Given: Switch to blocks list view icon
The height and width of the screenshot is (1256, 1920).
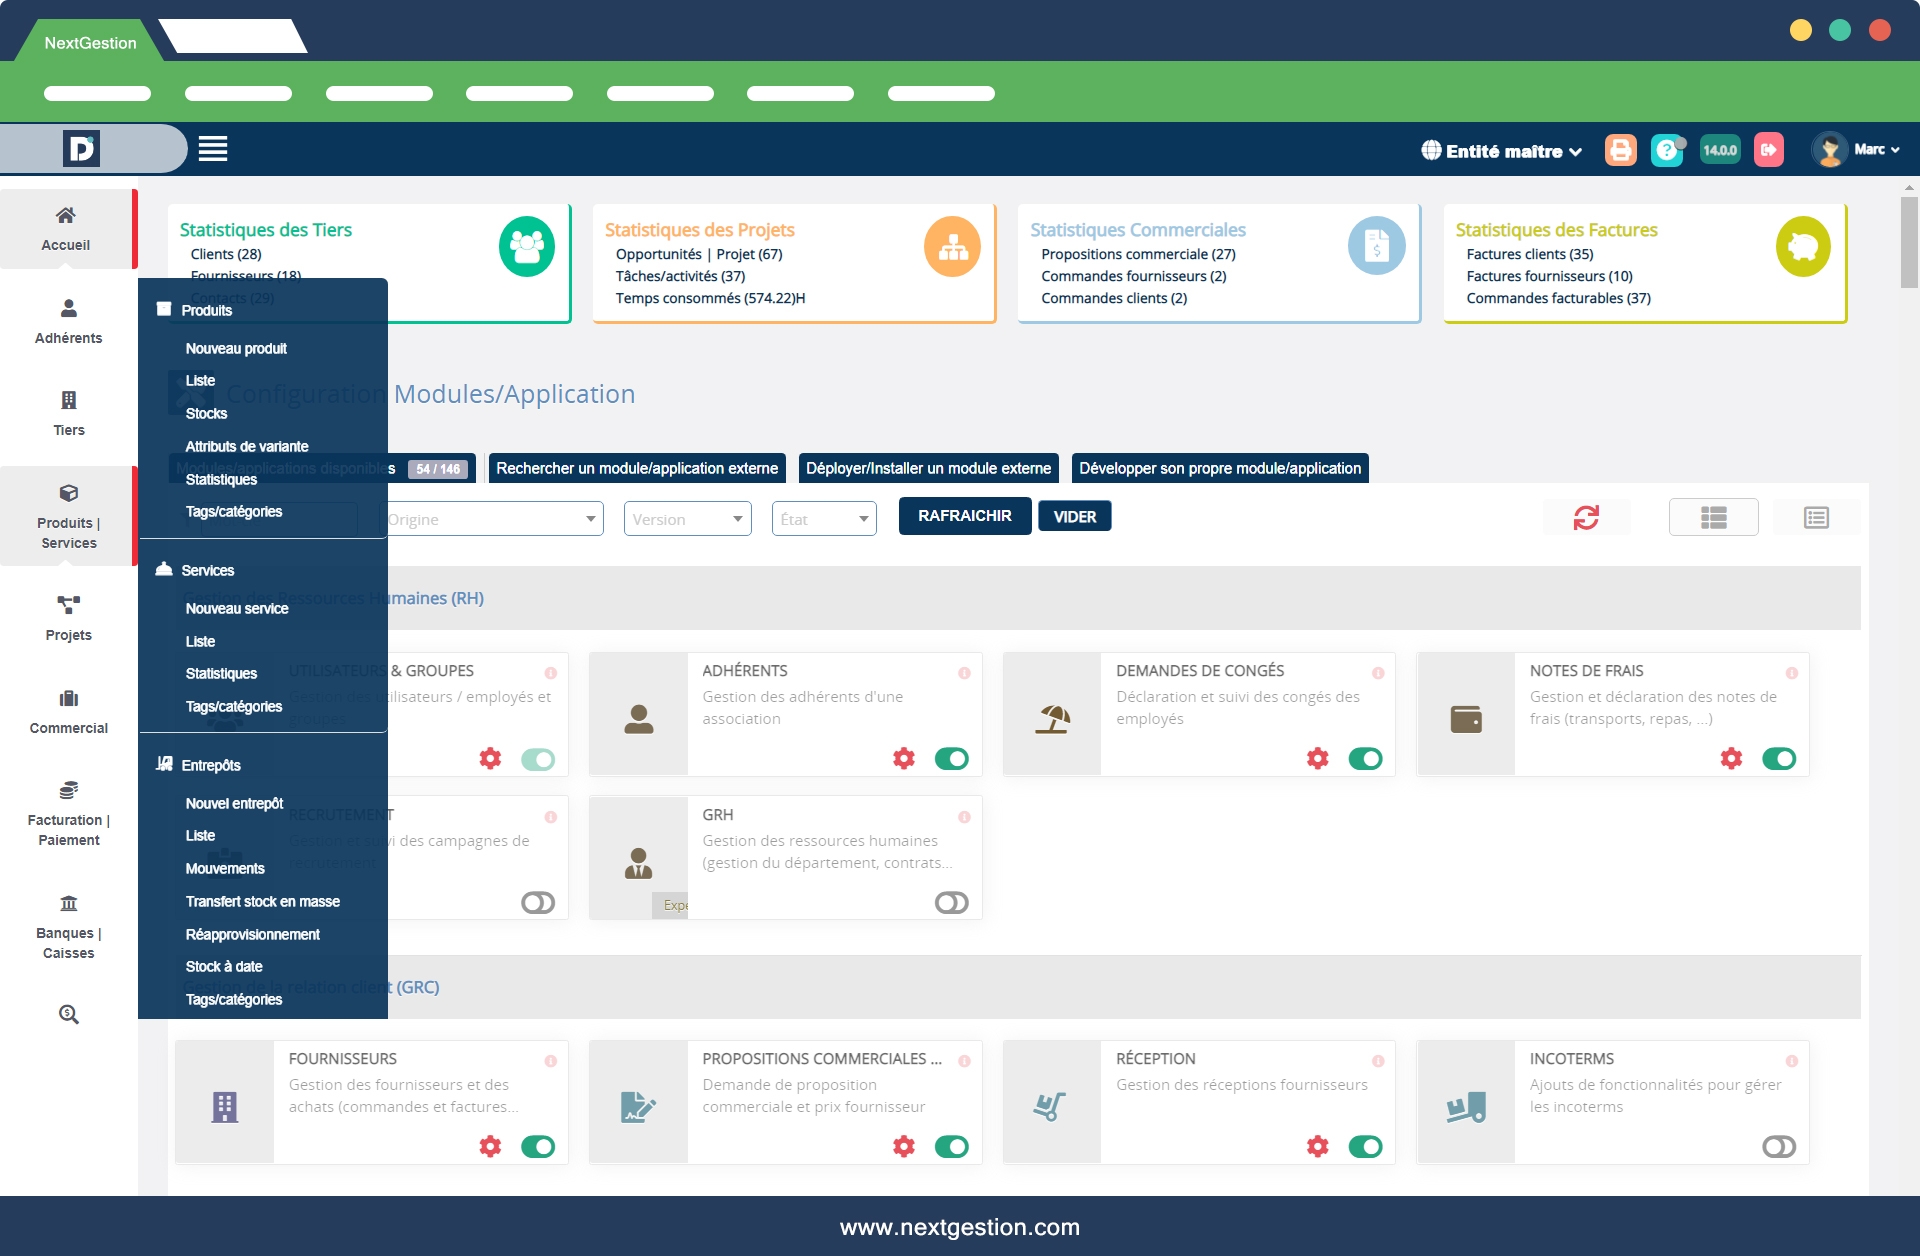Looking at the screenshot, I should click(x=1713, y=517).
